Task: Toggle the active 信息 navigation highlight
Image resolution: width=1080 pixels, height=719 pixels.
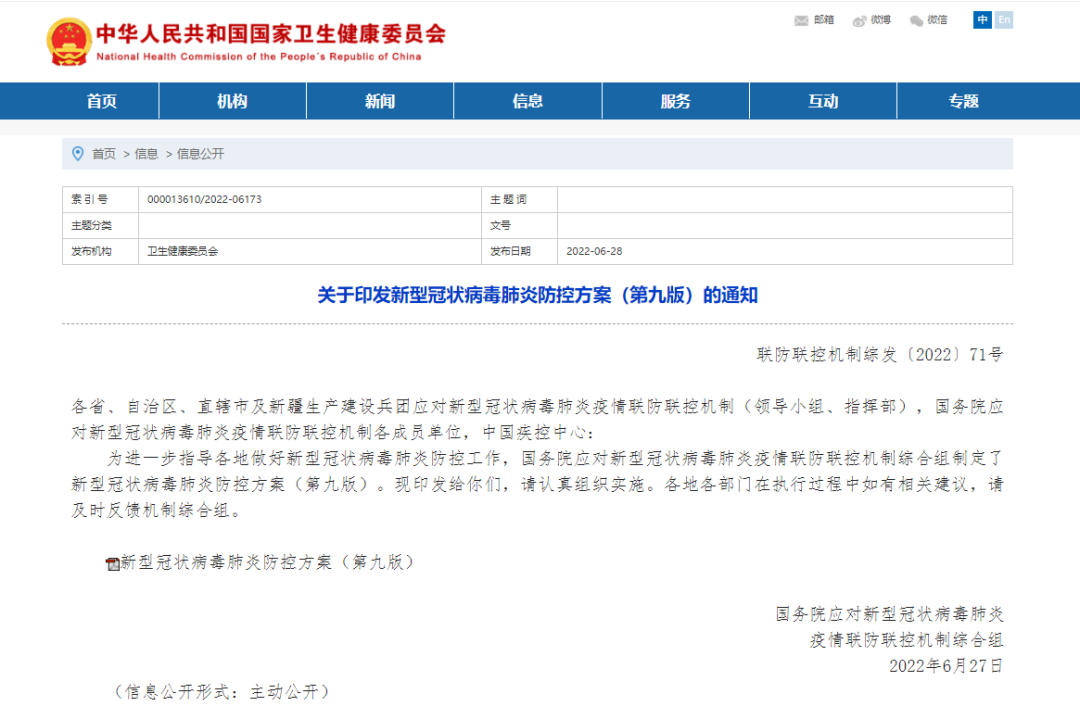Action: click(x=527, y=100)
